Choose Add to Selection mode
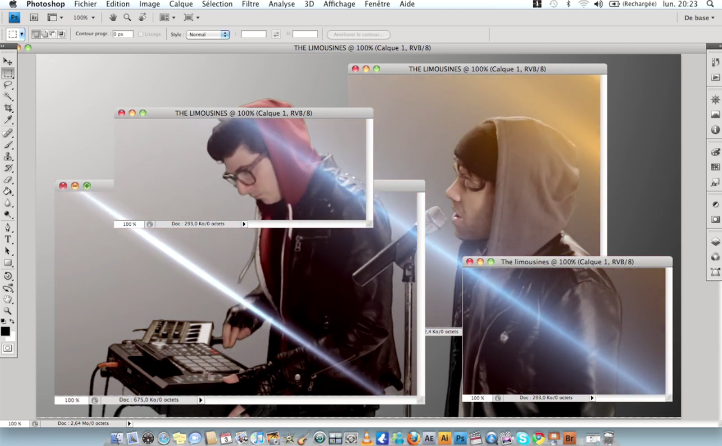This screenshot has height=446, width=722. point(44,34)
